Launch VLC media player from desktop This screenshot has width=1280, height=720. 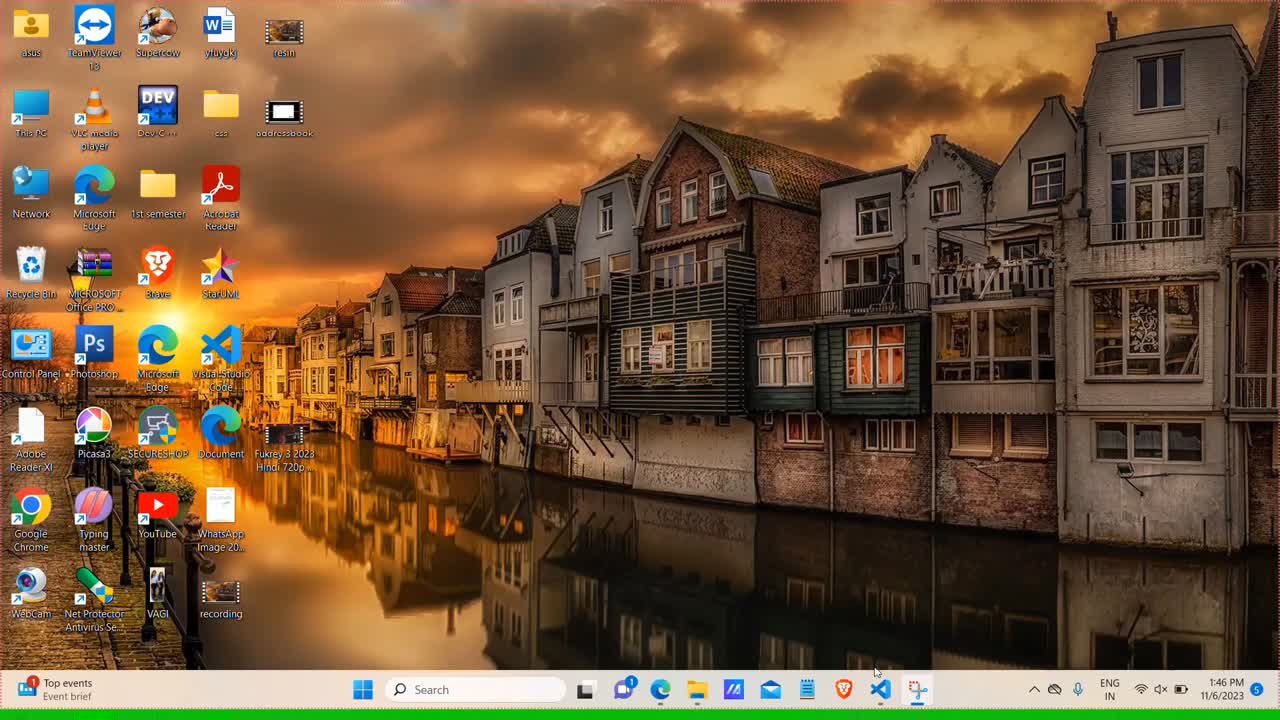click(x=94, y=108)
